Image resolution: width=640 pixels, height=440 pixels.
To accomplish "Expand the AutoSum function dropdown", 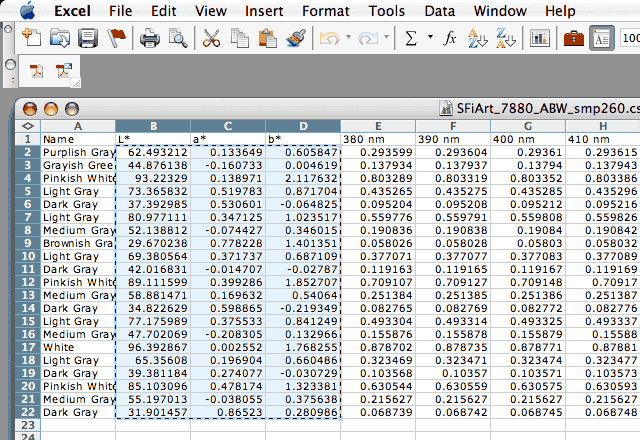I will pyautogui.click(x=430, y=37).
